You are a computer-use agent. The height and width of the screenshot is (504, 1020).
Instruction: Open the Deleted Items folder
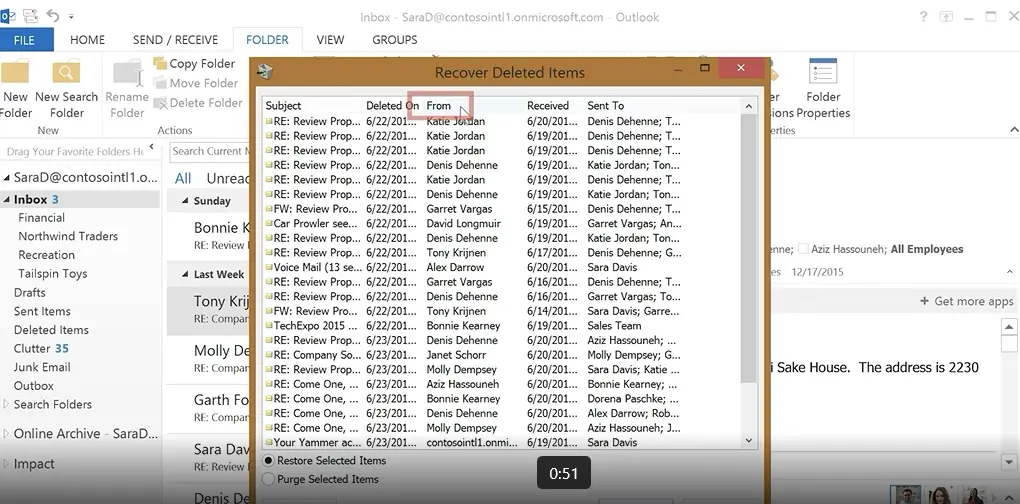(x=51, y=330)
